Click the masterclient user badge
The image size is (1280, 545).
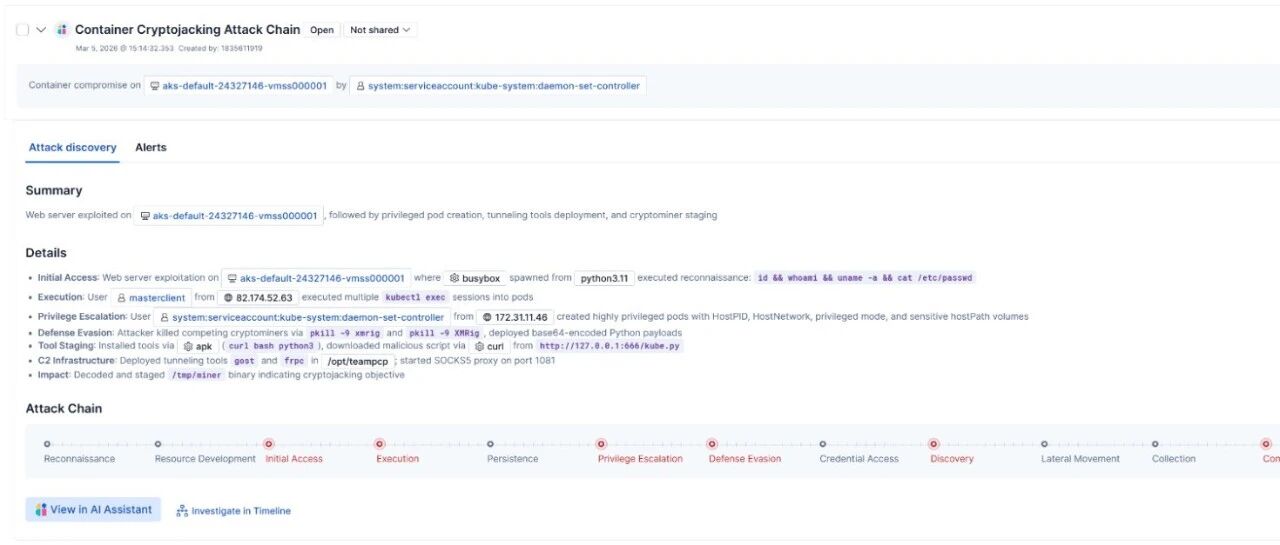point(151,297)
